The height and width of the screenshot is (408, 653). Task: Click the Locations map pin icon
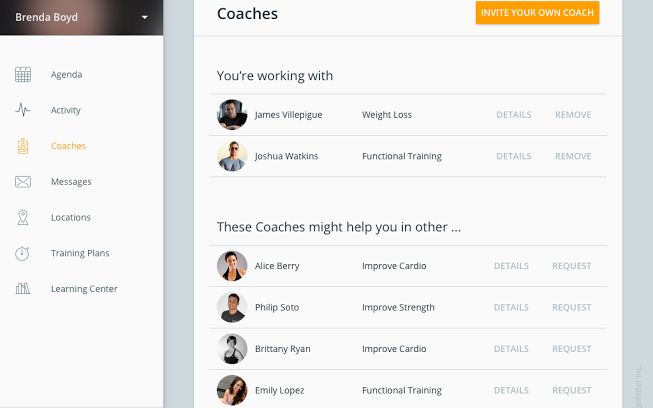click(x=22, y=217)
